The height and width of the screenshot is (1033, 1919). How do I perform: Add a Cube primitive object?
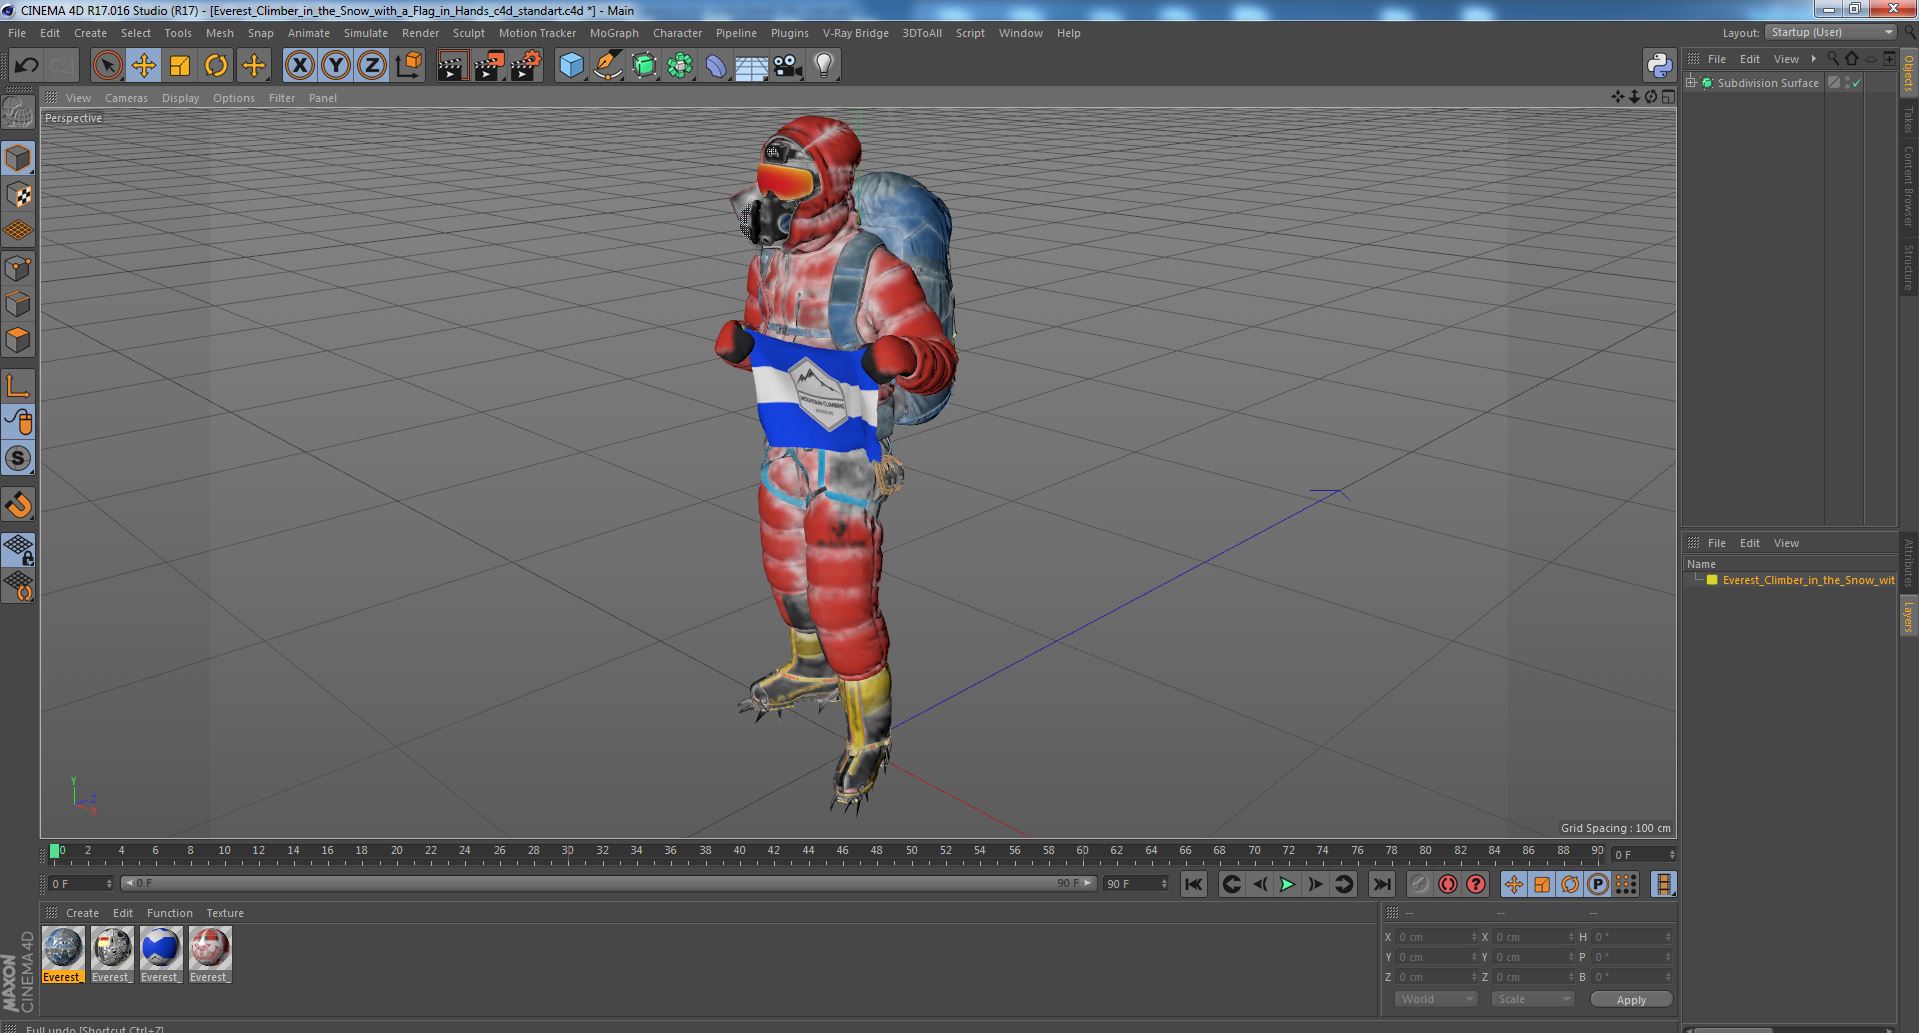tap(571, 66)
